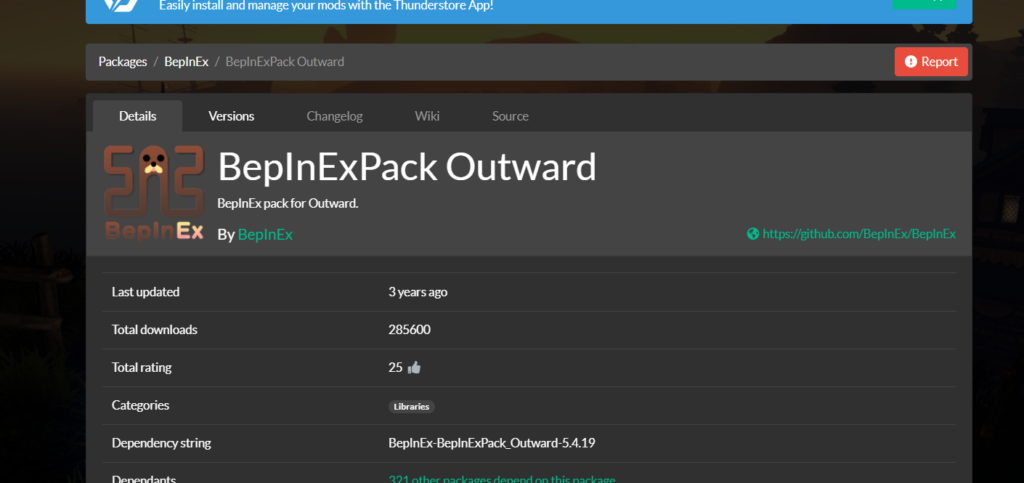Click the Report button
The width and height of the screenshot is (1024, 483).
[931, 62]
